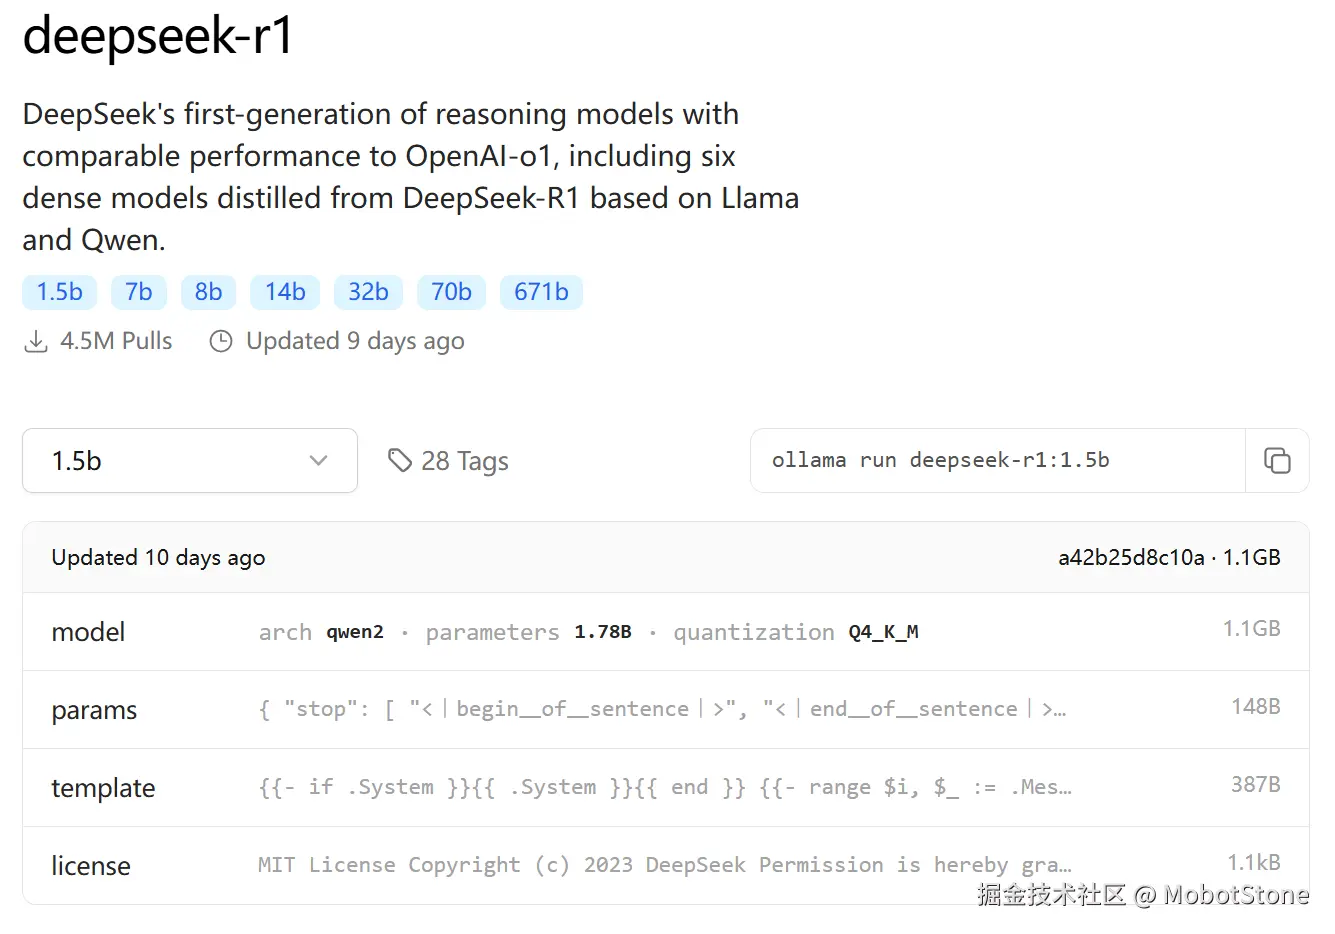Open the 1.5b version dropdown
1335x934 pixels.
190,461
